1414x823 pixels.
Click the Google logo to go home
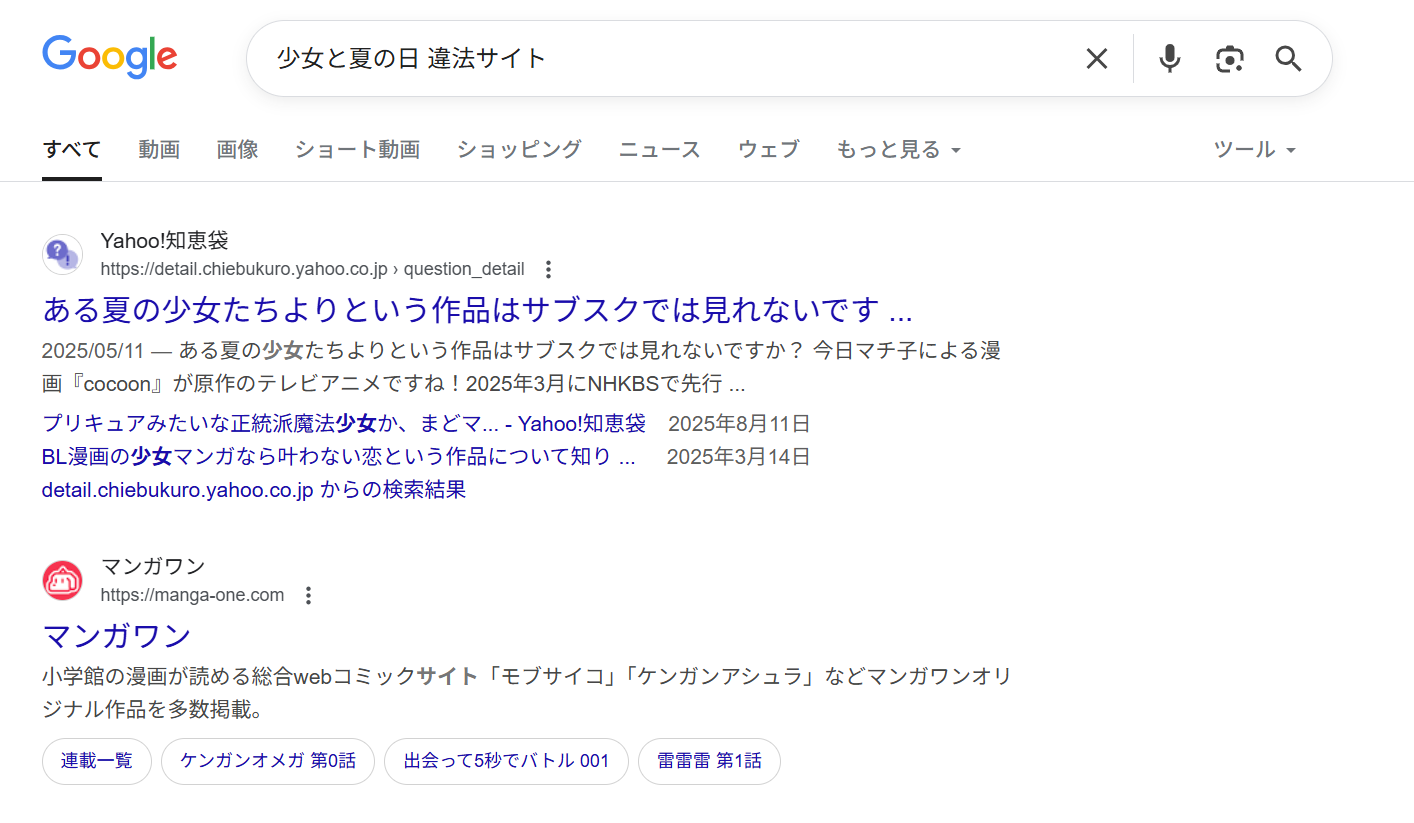click(109, 57)
